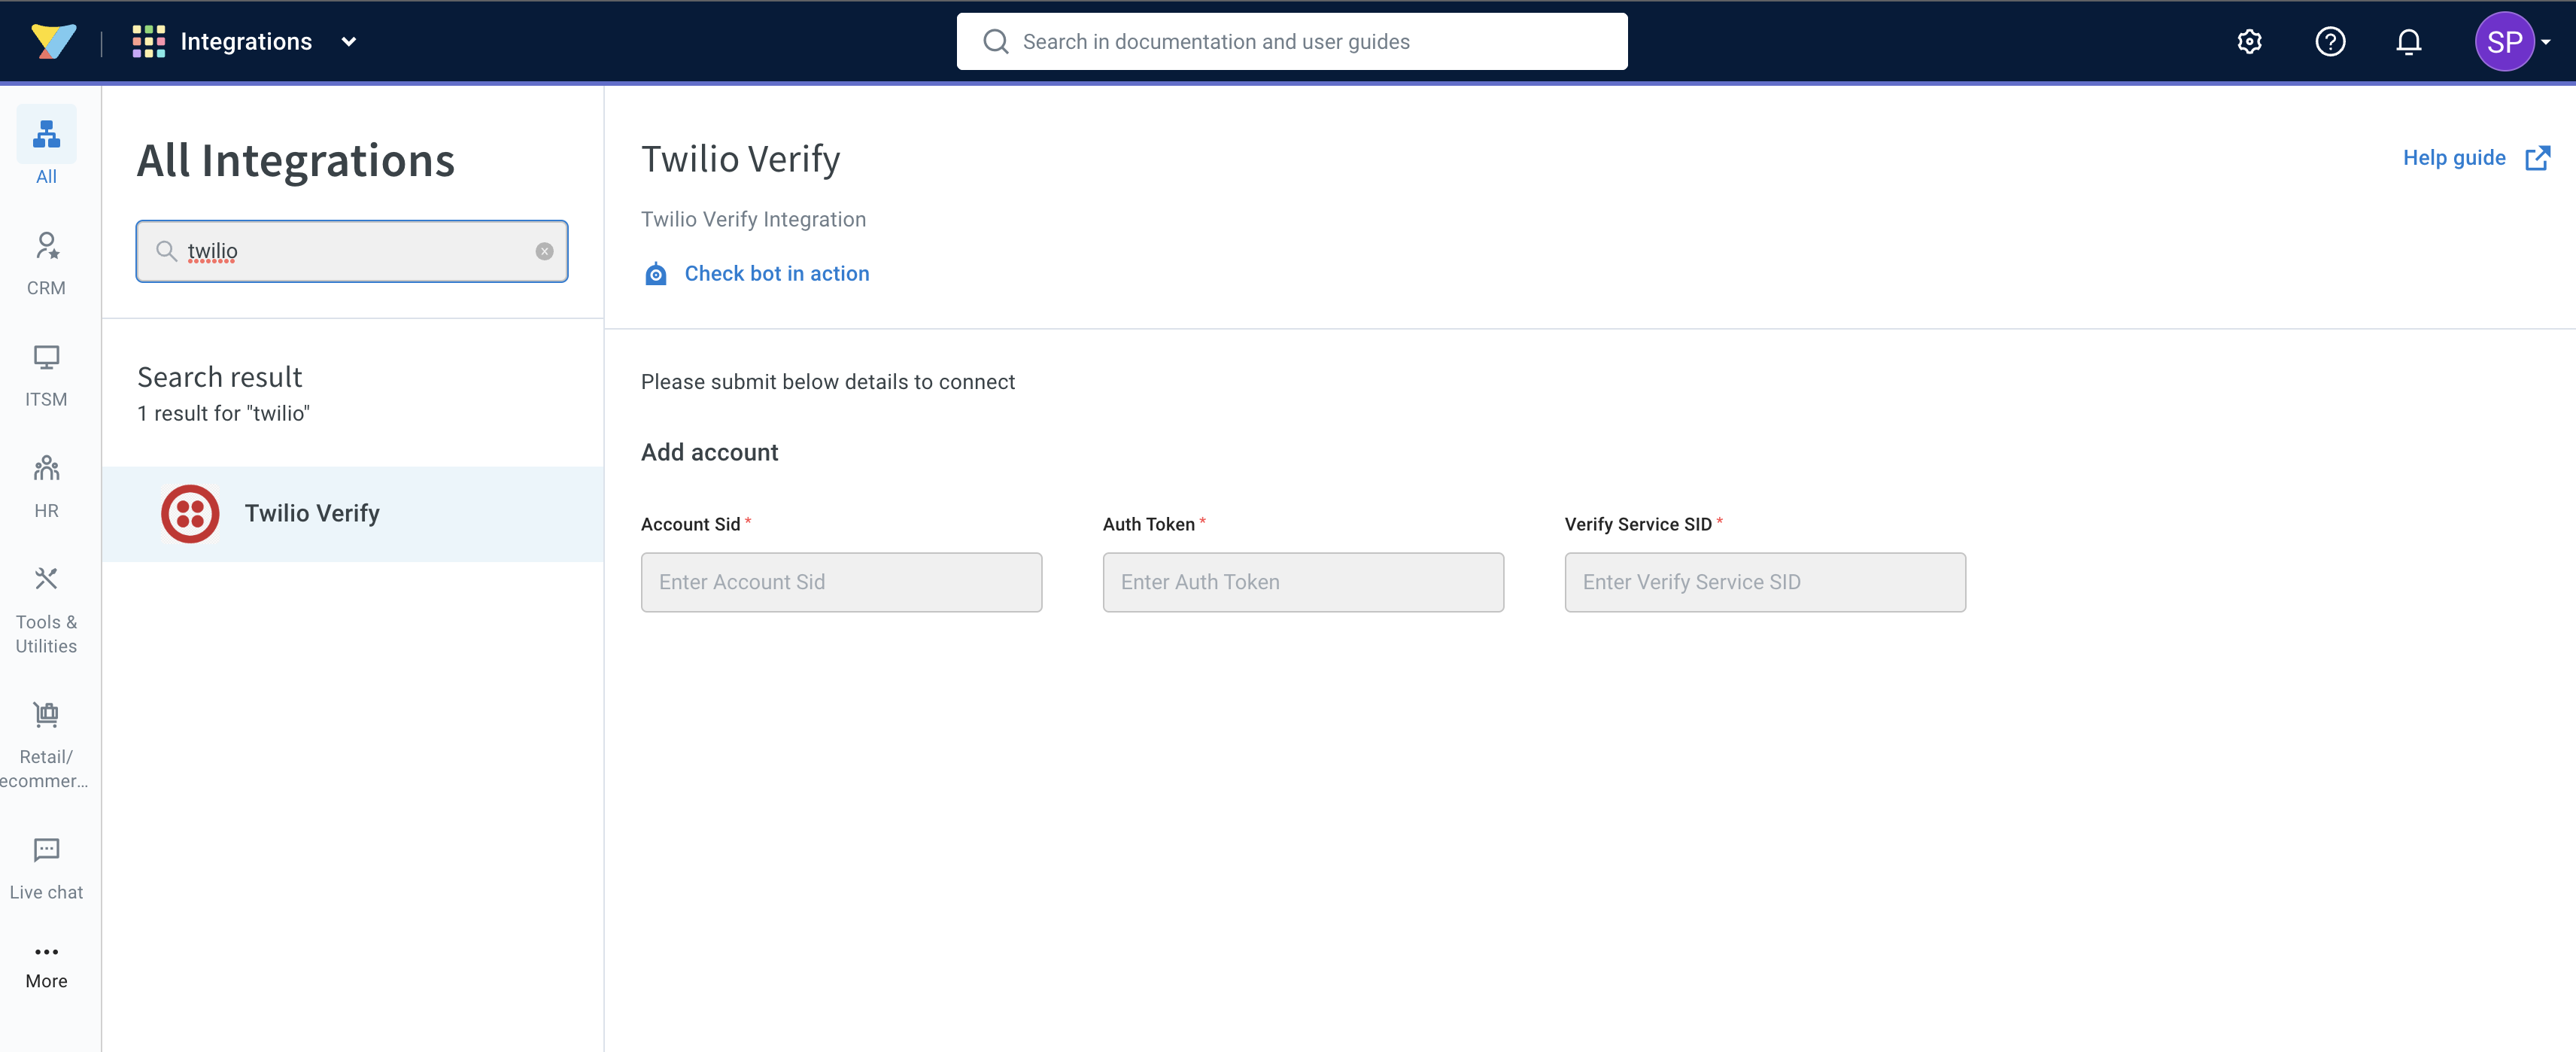Viewport: 2576px width, 1052px height.
Task: Clear the twilio search text
Action: (x=544, y=251)
